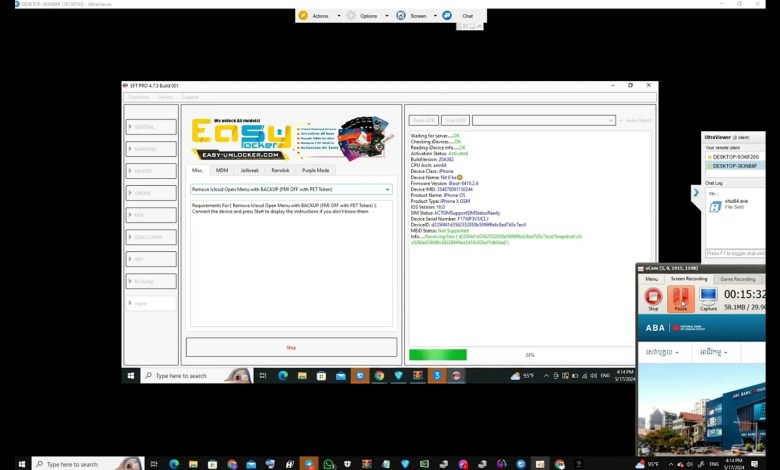Open the Ramdisk tab
The width and height of the screenshot is (780, 470).
click(x=280, y=170)
